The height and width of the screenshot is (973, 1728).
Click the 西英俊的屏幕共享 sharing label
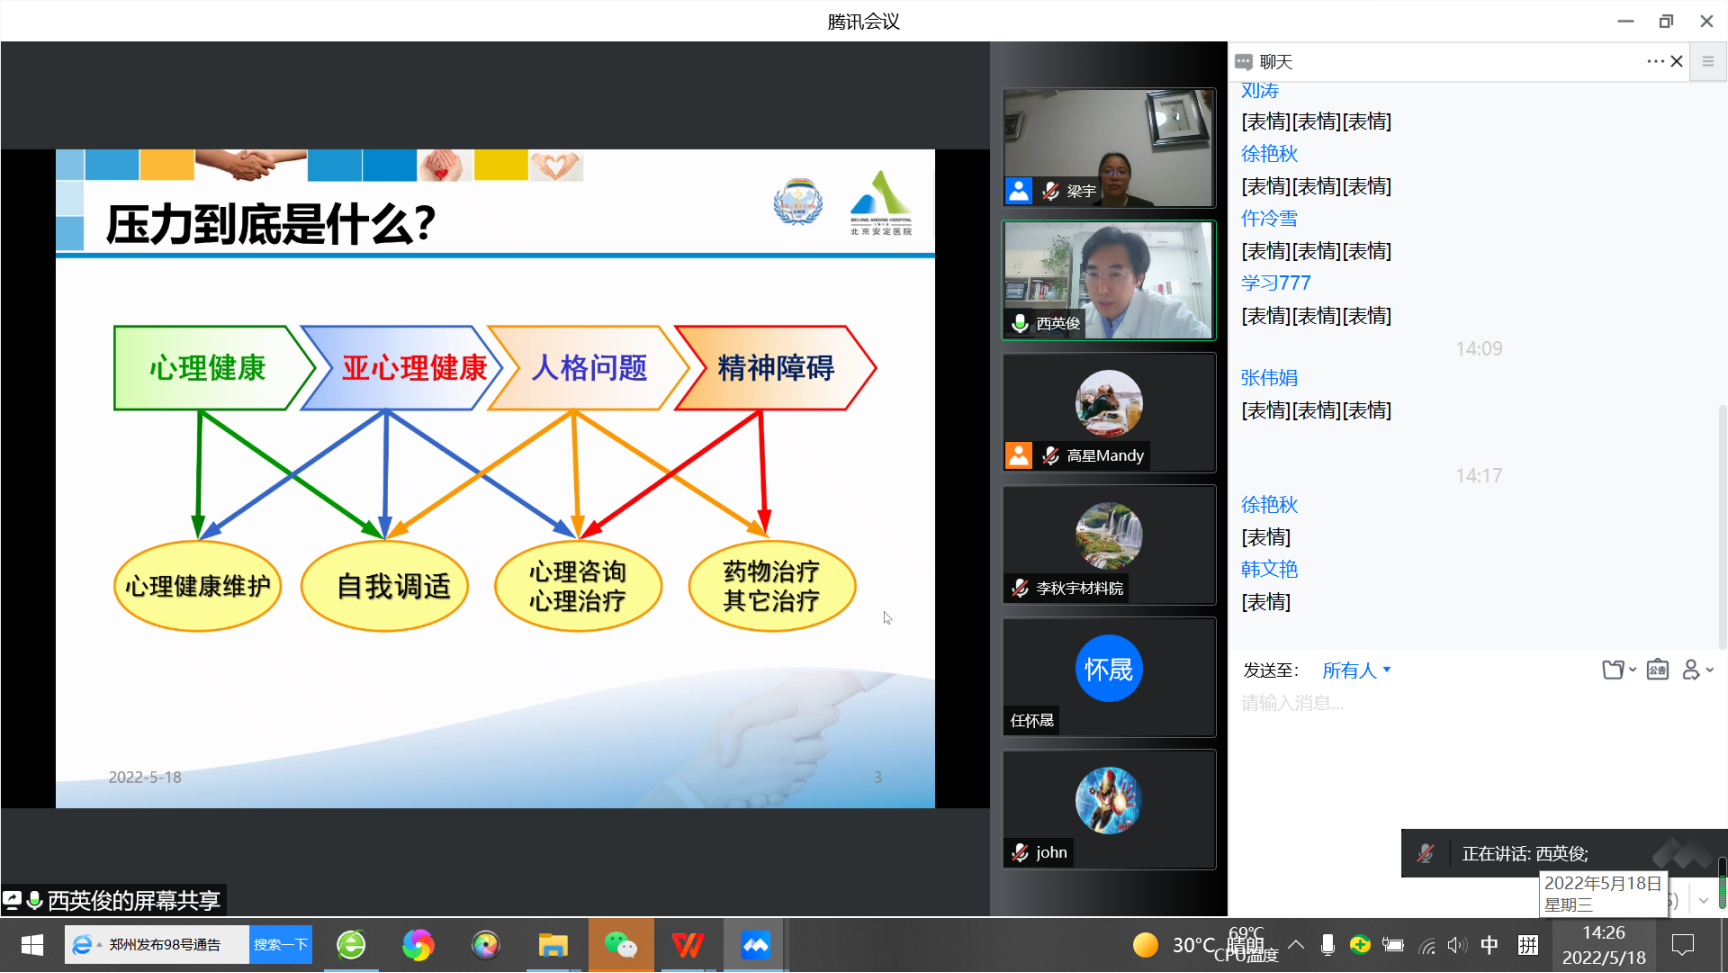click(x=134, y=901)
